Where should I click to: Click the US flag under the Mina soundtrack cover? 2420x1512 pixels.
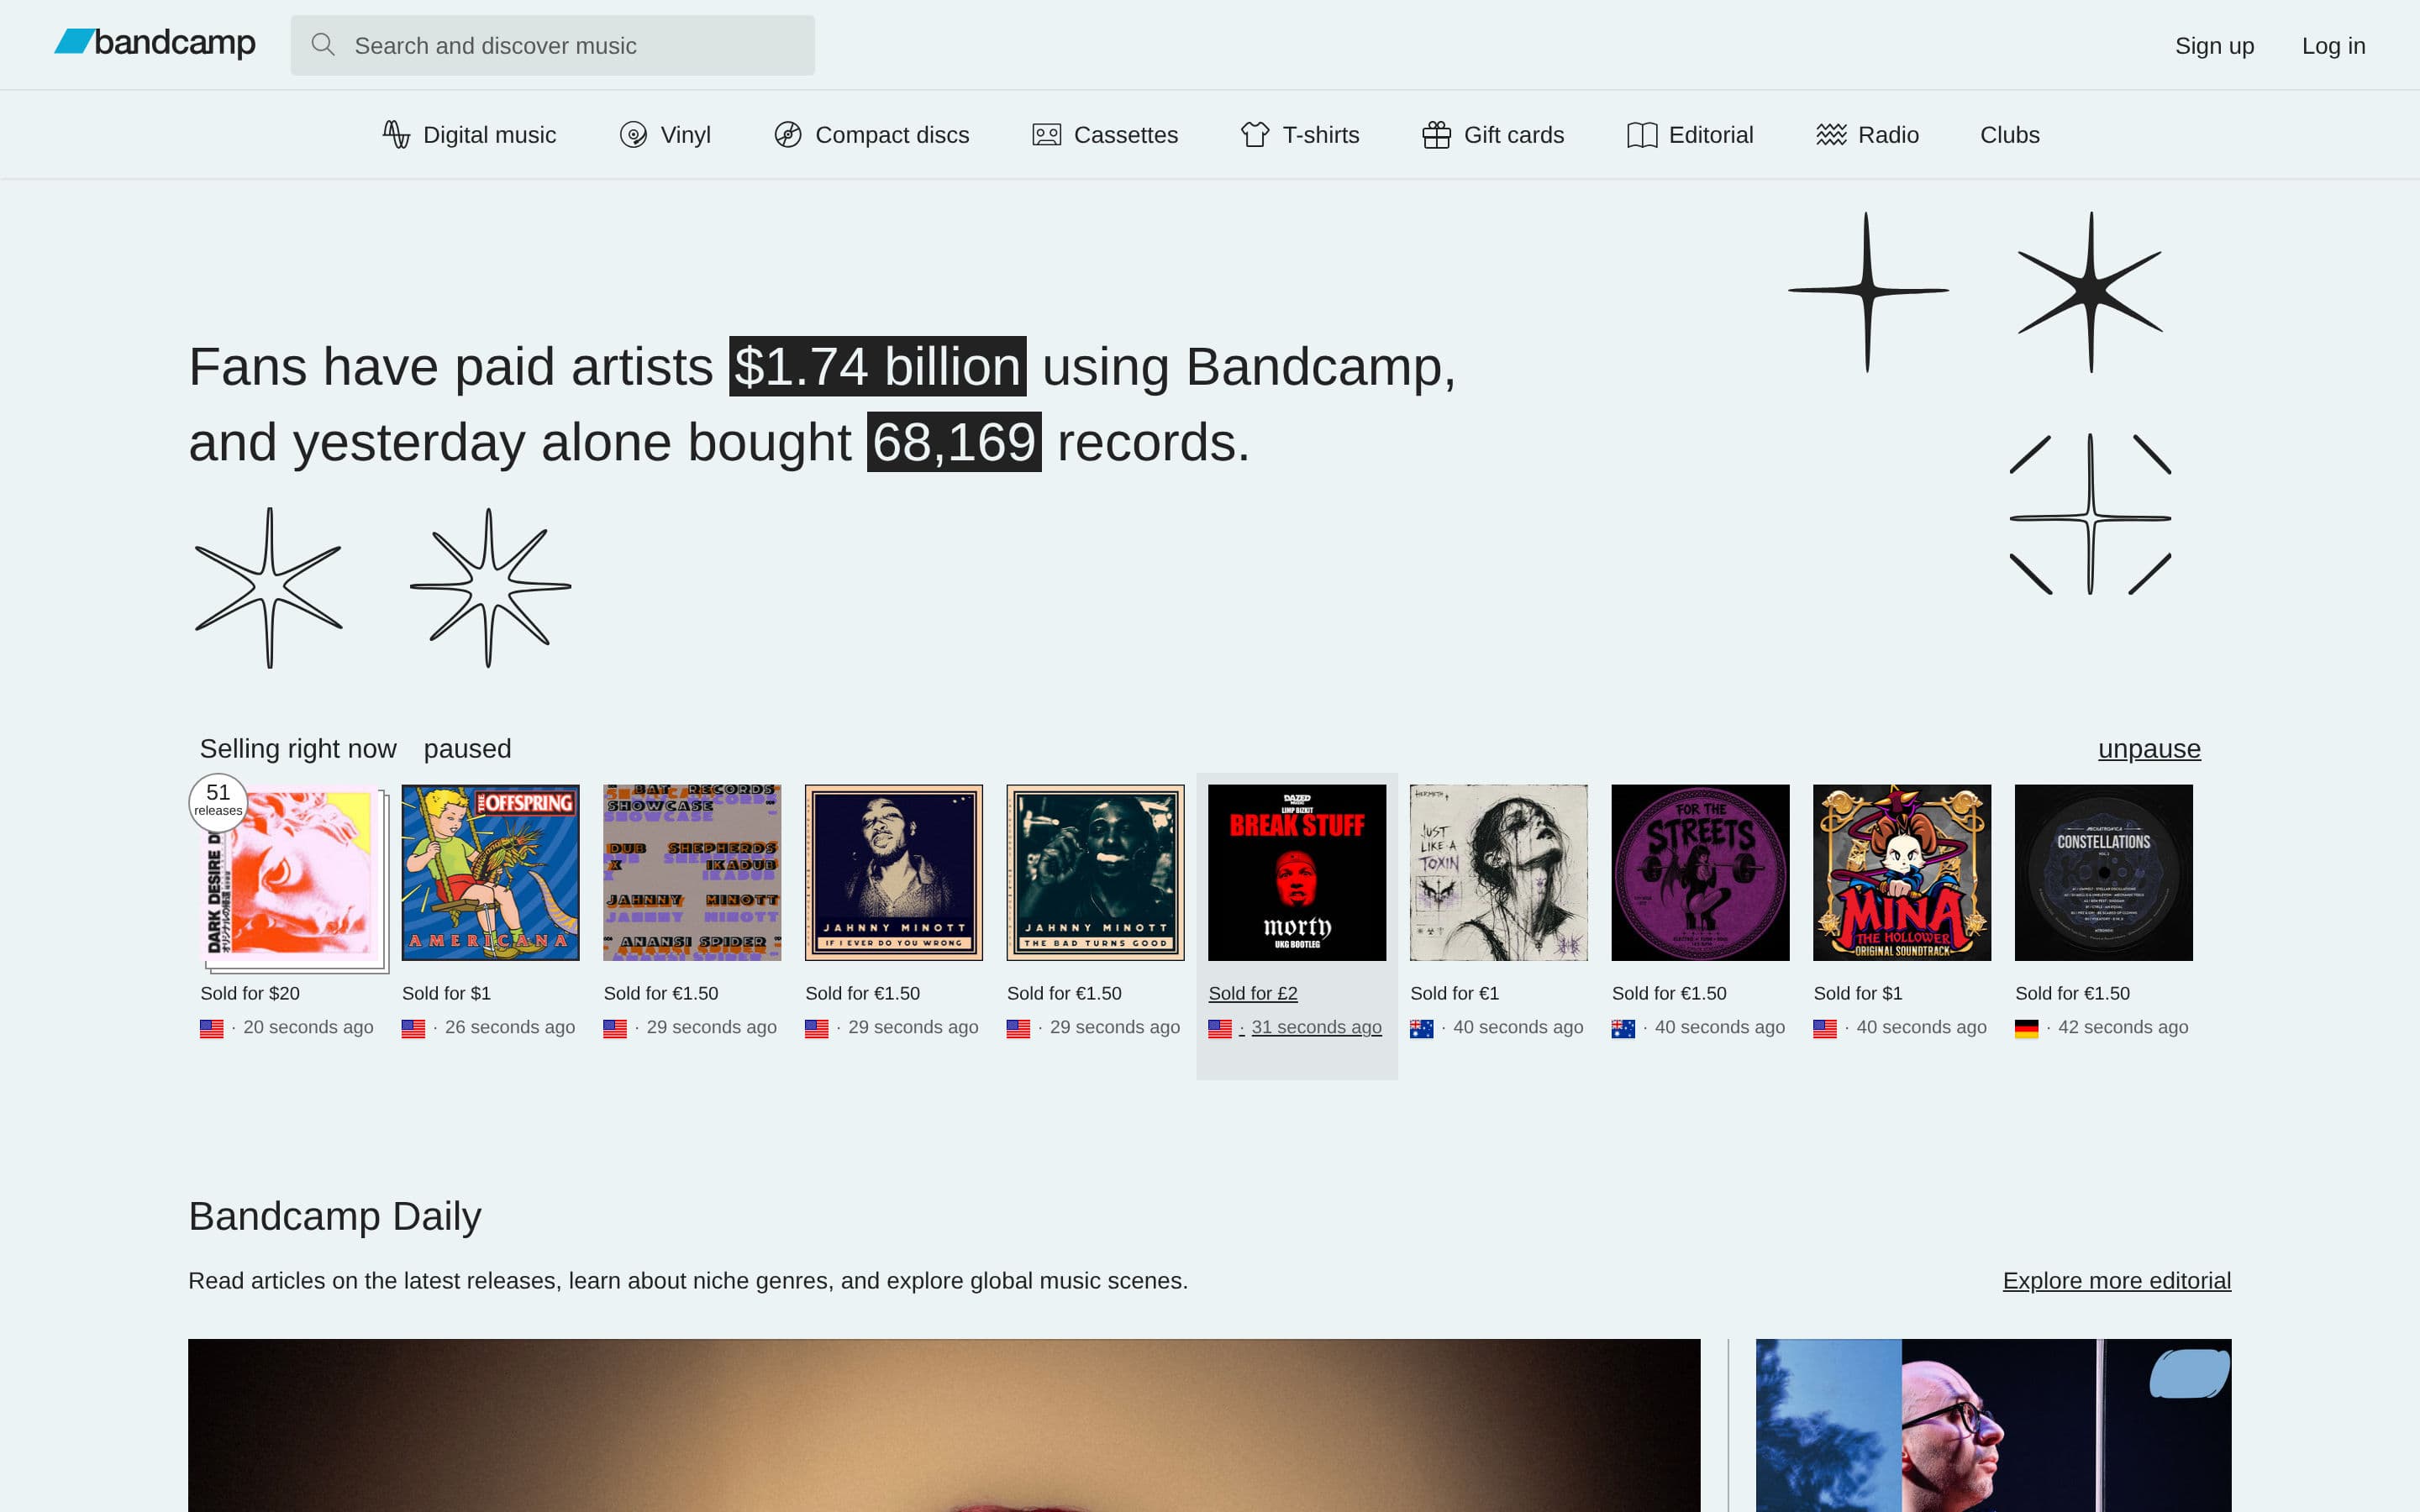[x=1825, y=1028]
